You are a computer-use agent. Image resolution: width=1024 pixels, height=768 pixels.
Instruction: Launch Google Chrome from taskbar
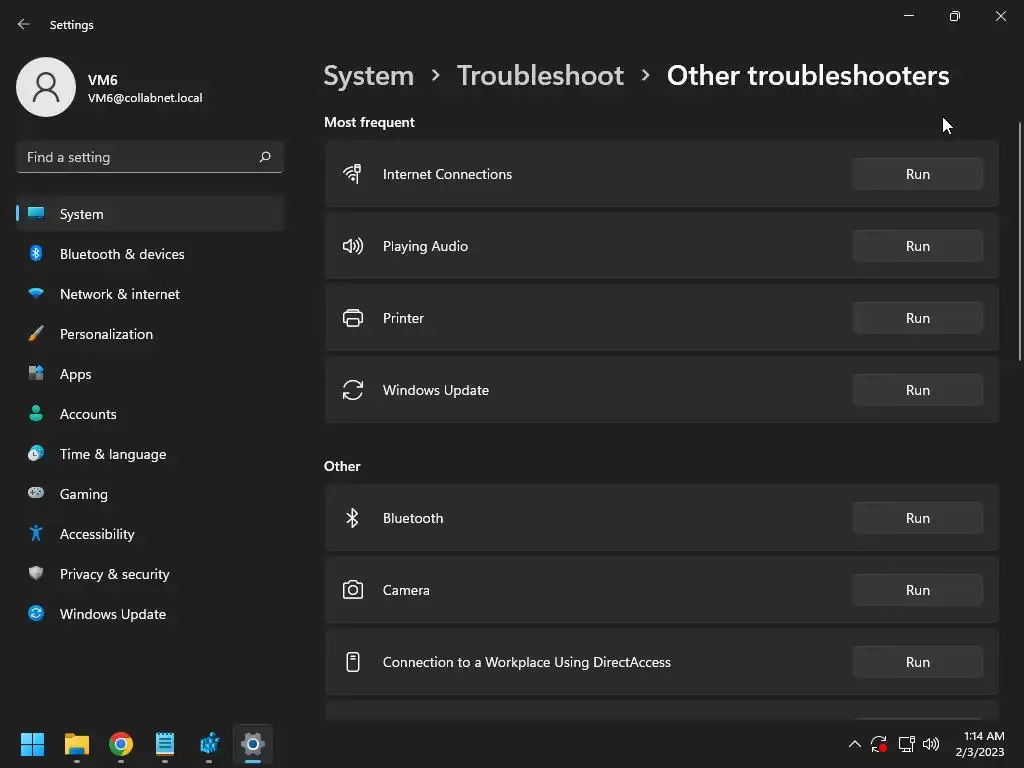[x=121, y=744]
